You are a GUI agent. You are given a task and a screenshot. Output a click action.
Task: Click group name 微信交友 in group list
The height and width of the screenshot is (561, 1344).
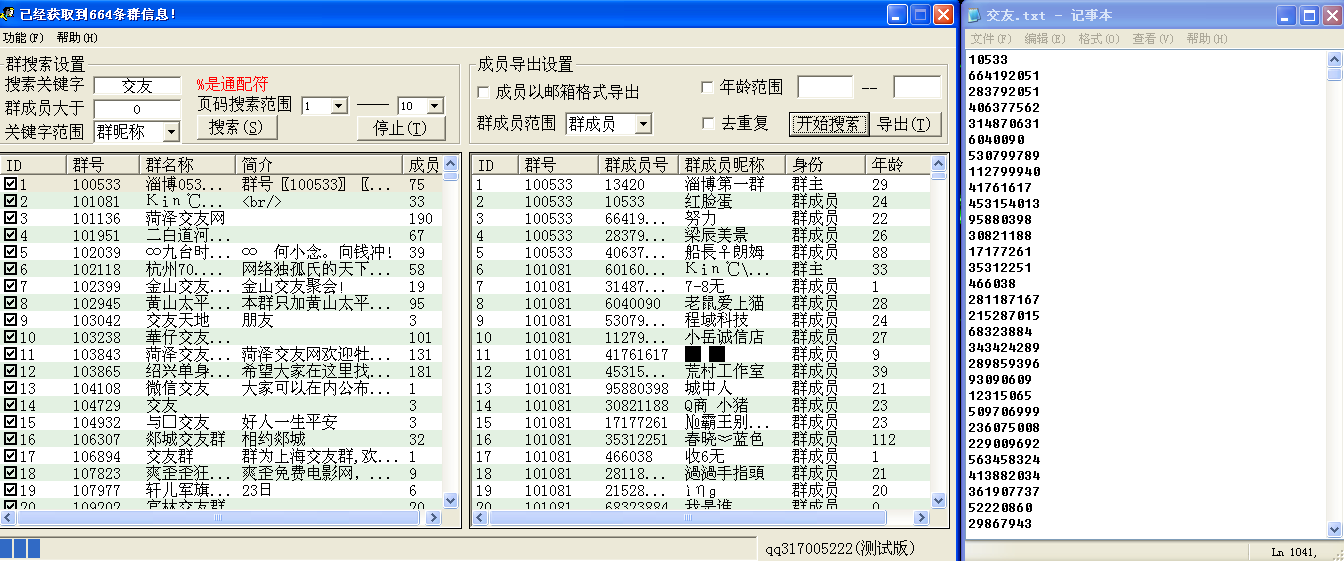click(x=178, y=388)
